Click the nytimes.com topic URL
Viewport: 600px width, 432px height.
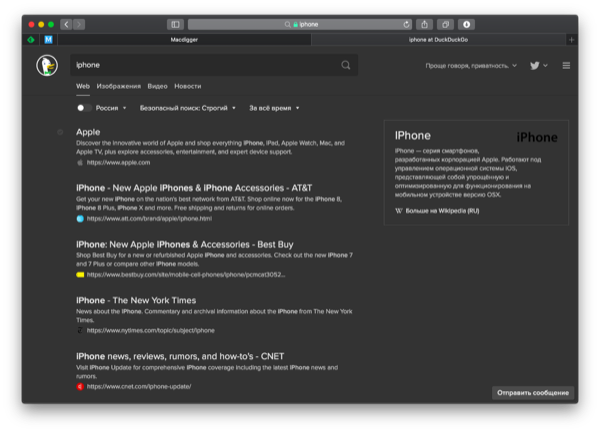coord(150,331)
